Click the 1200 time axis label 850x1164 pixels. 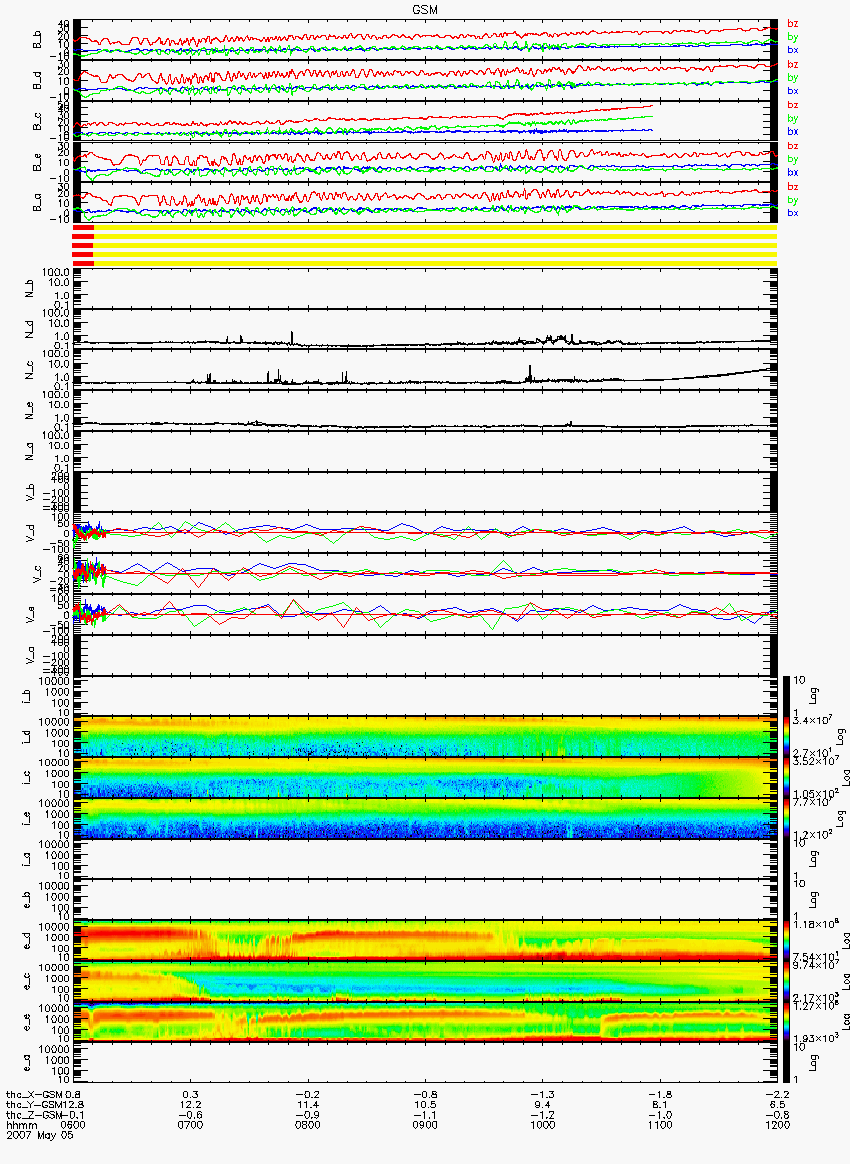777,1125
